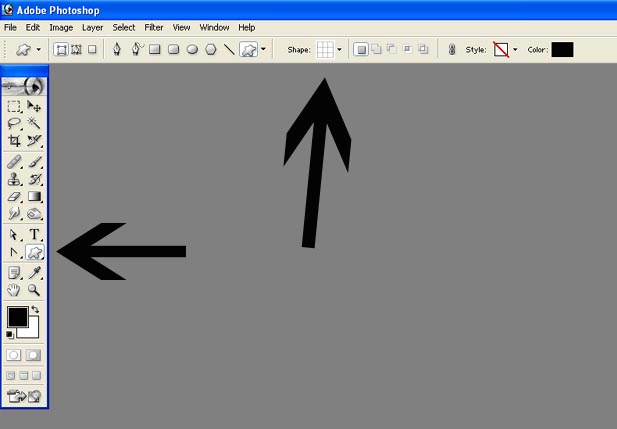The image size is (617, 429).
Task: Select the Eraser tool
Action: coord(14,196)
